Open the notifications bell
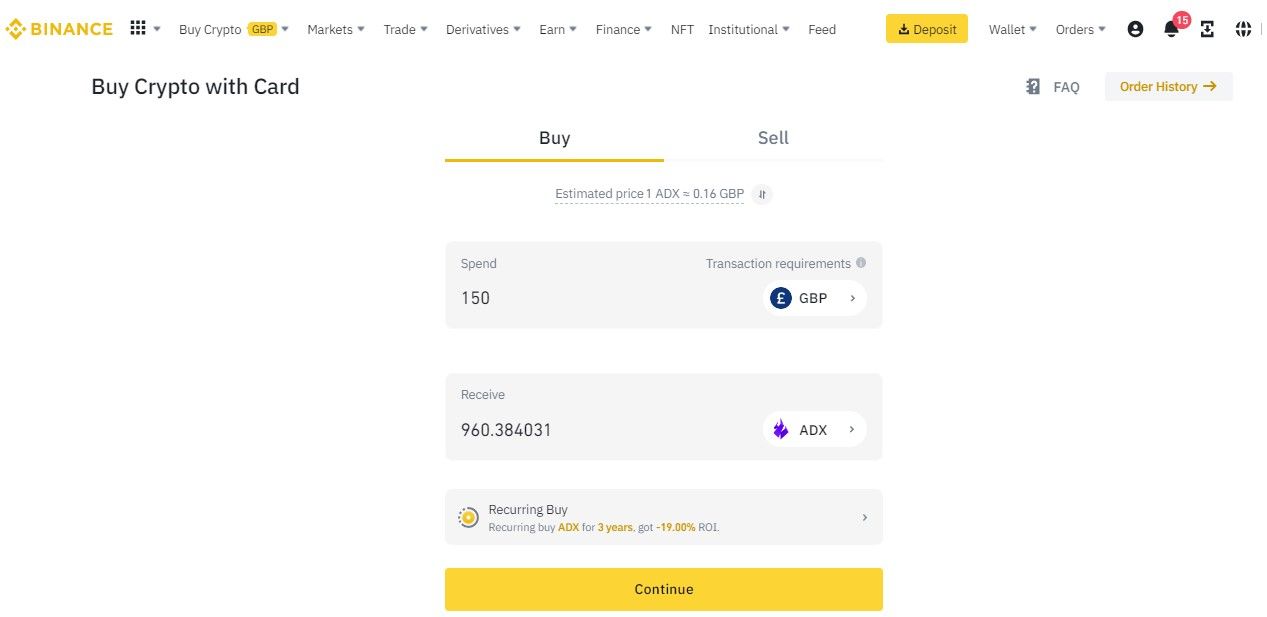The height and width of the screenshot is (617, 1267). 1171,29
